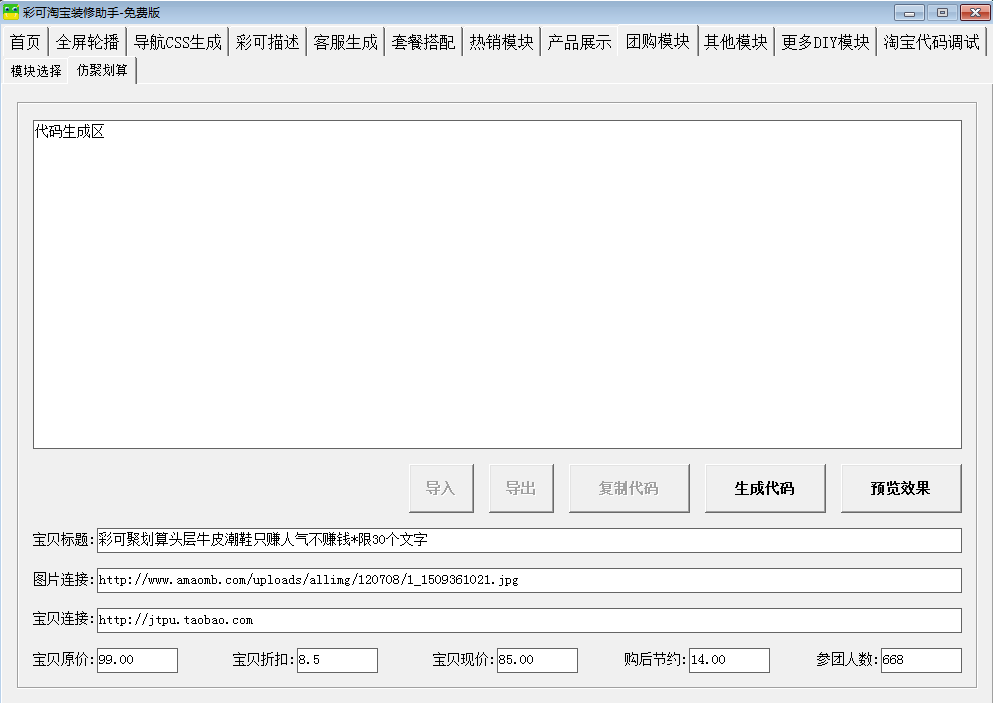
Task: Click the frog app icon in title bar
Action: [11, 12]
